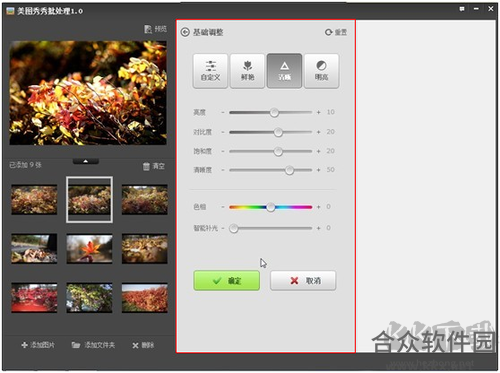The image size is (500, 373).
Task: Click the 对比度 contrast slider
Action: coord(270,132)
